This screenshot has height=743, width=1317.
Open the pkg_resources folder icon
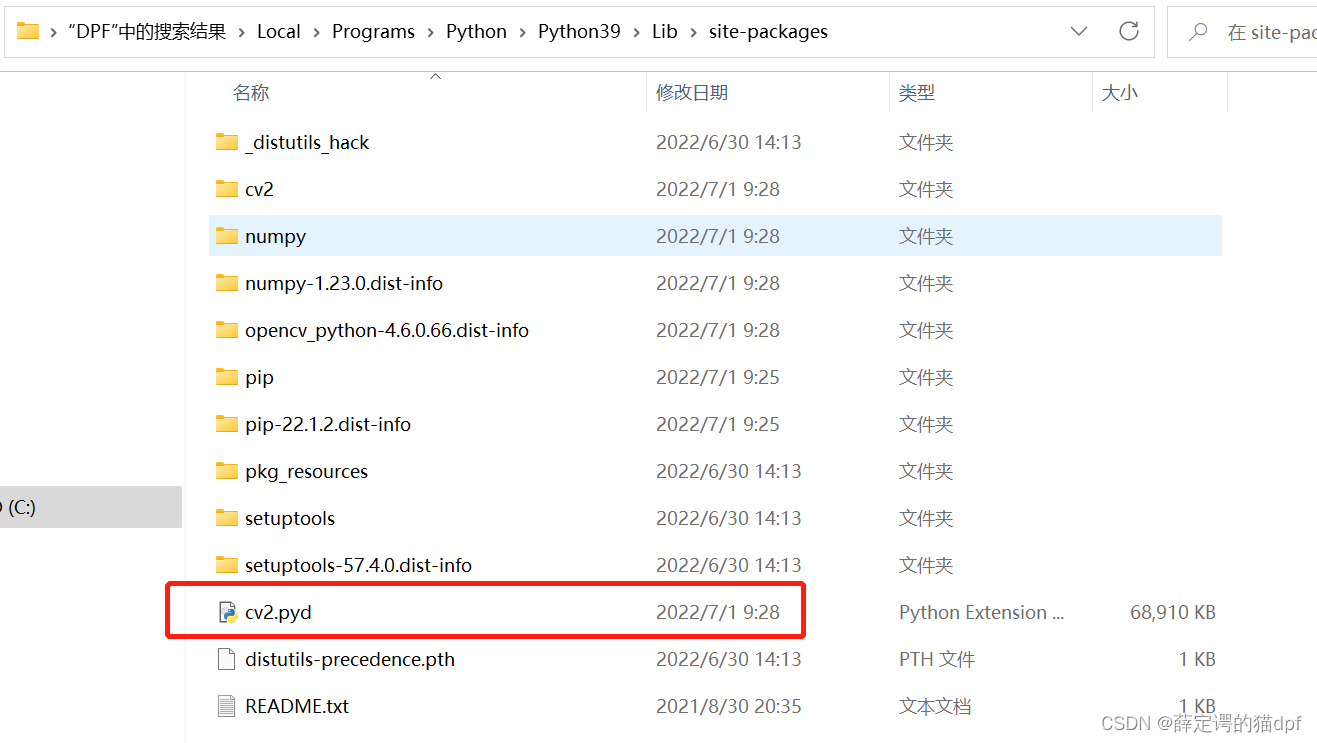point(226,471)
